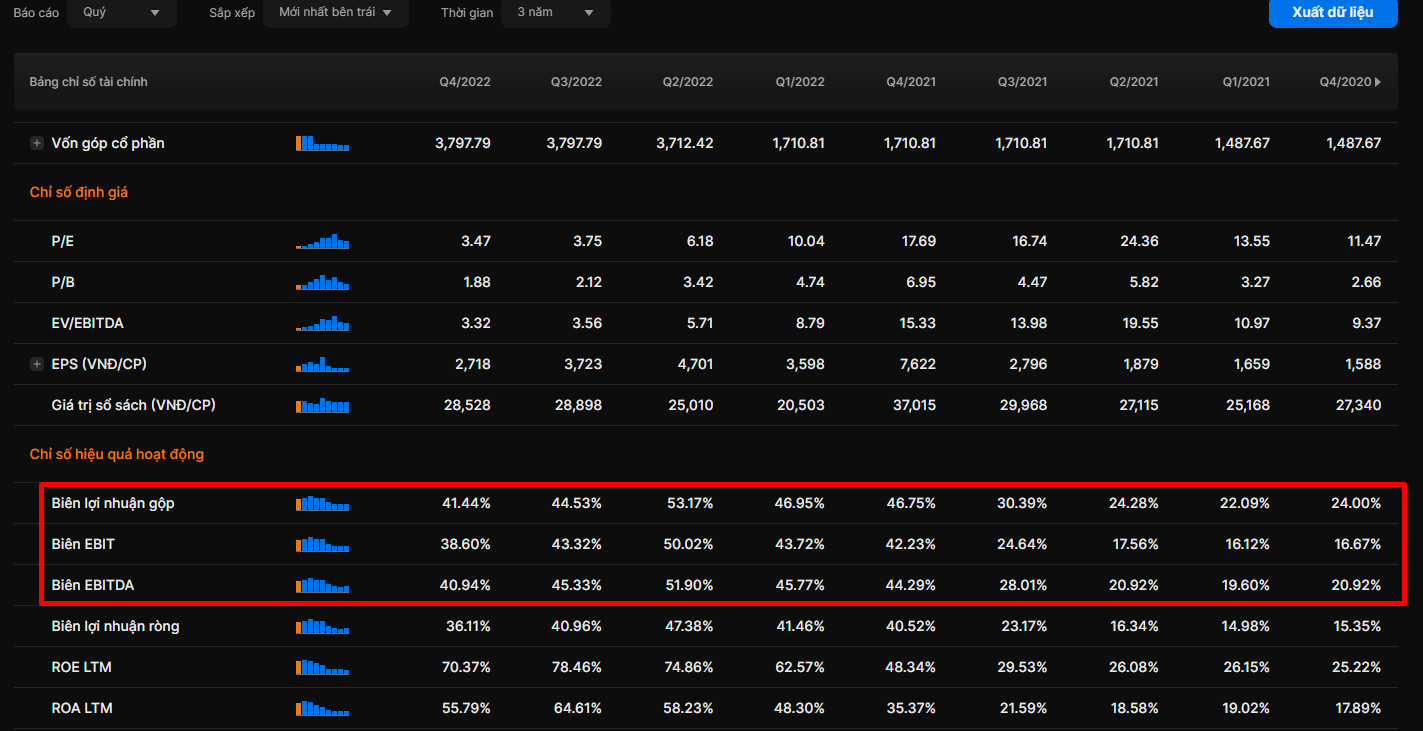Click the Q3/2022 column header

[x=576, y=82]
